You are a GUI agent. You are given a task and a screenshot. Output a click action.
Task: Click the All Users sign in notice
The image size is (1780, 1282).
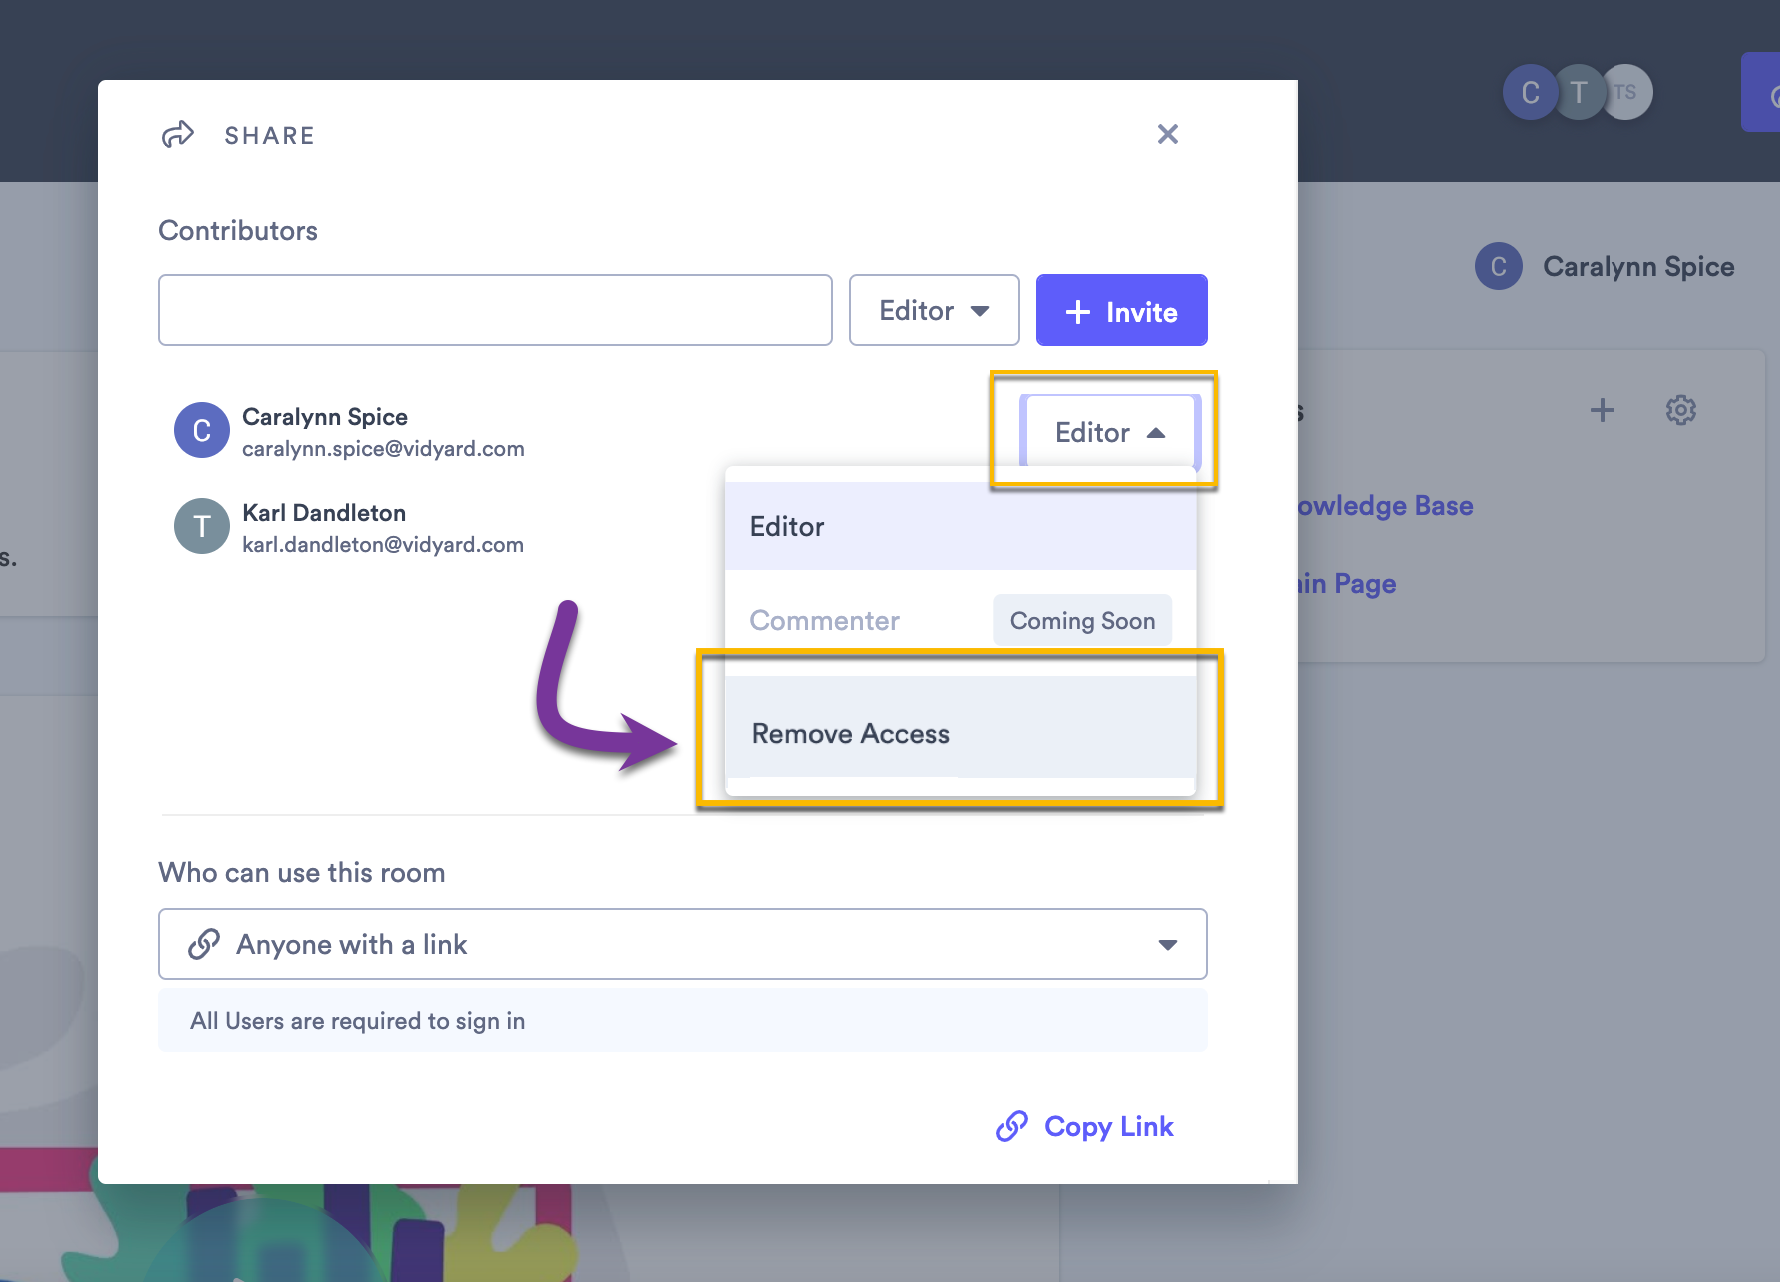pos(683,1020)
